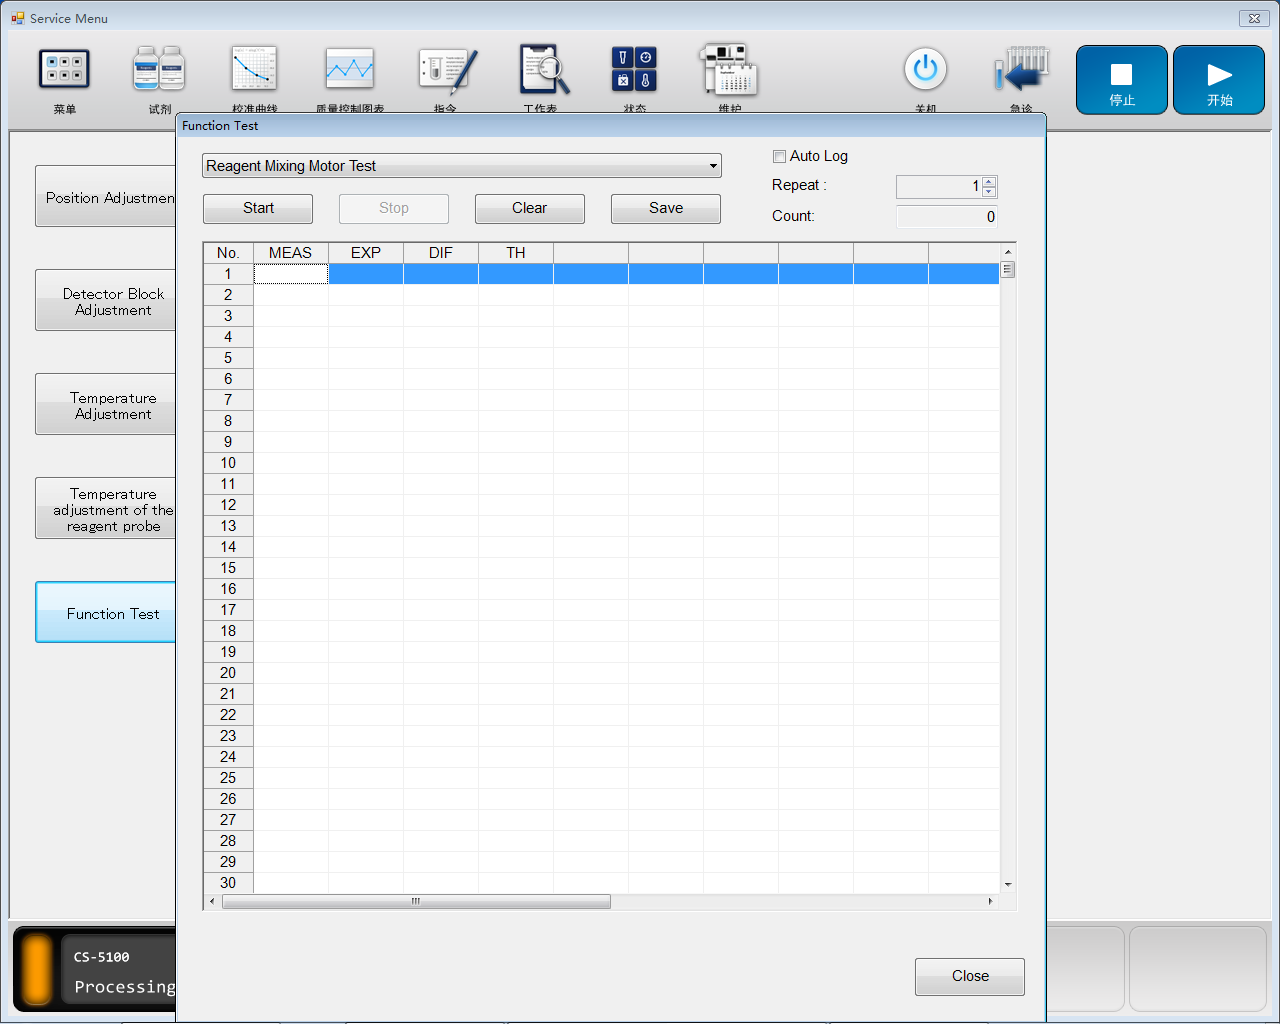This screenshot has width=1280, height=1024.
Task: Open the quality control chart icon
Action: click(349, 70)
